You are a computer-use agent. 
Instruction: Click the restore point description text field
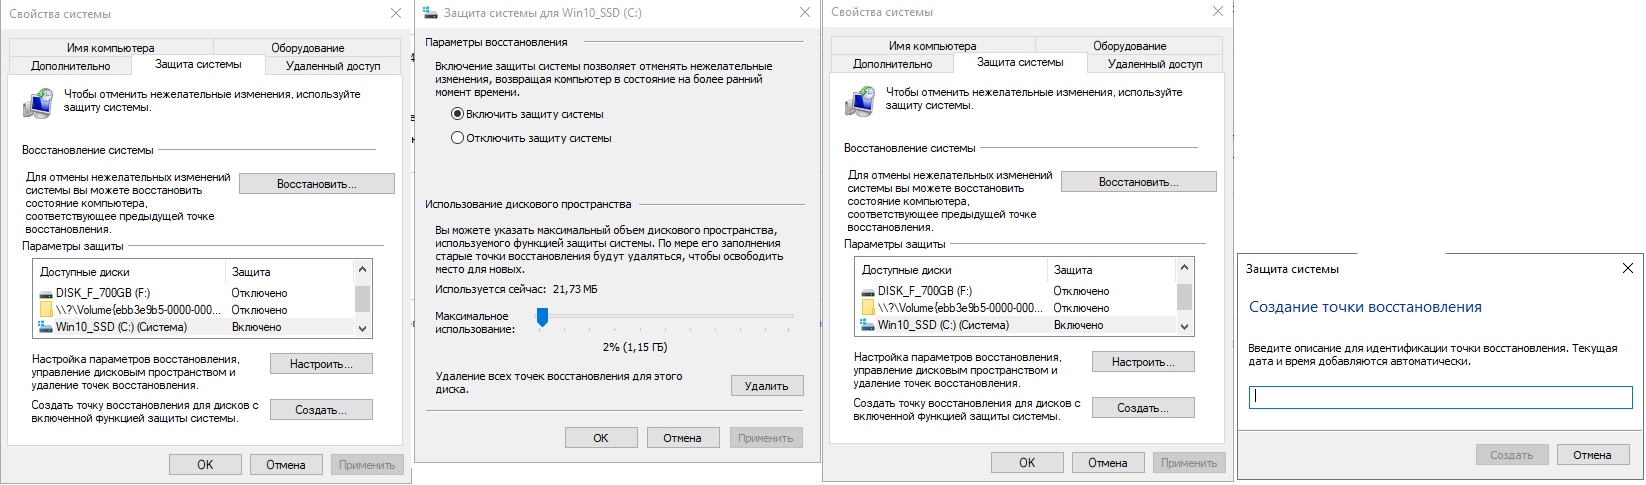click(1440, 397)
